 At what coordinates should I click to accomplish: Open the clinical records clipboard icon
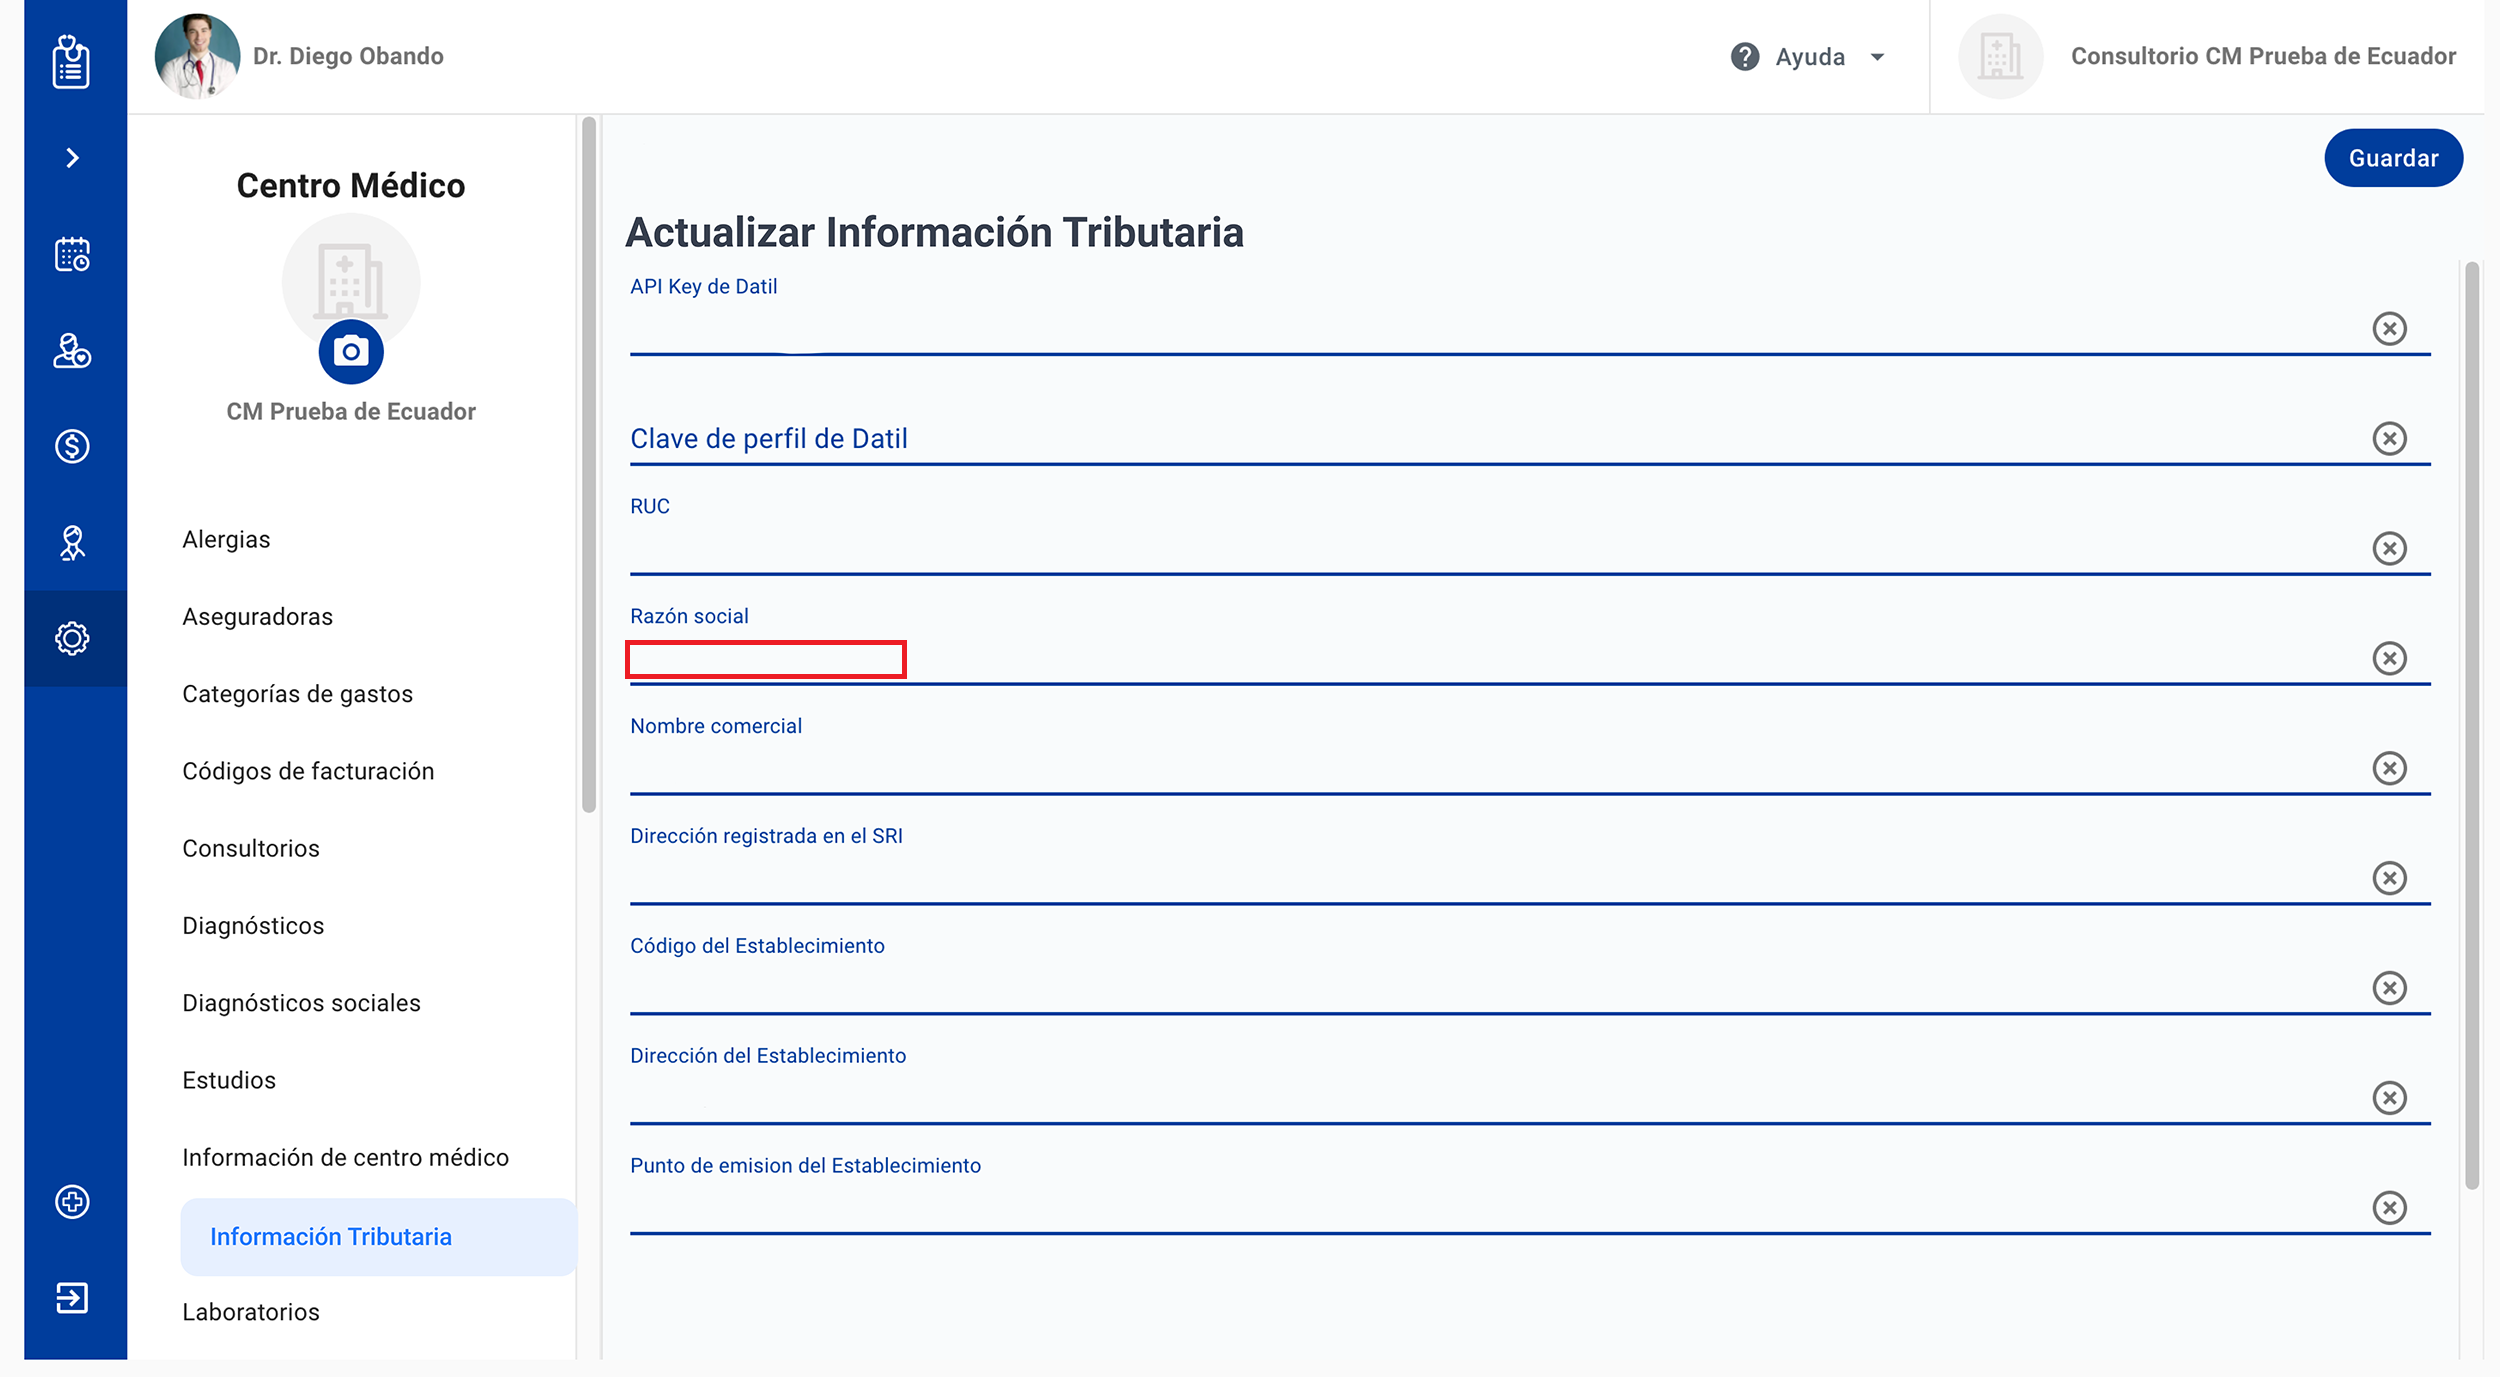pyautogui.click(x=71, y=62)
